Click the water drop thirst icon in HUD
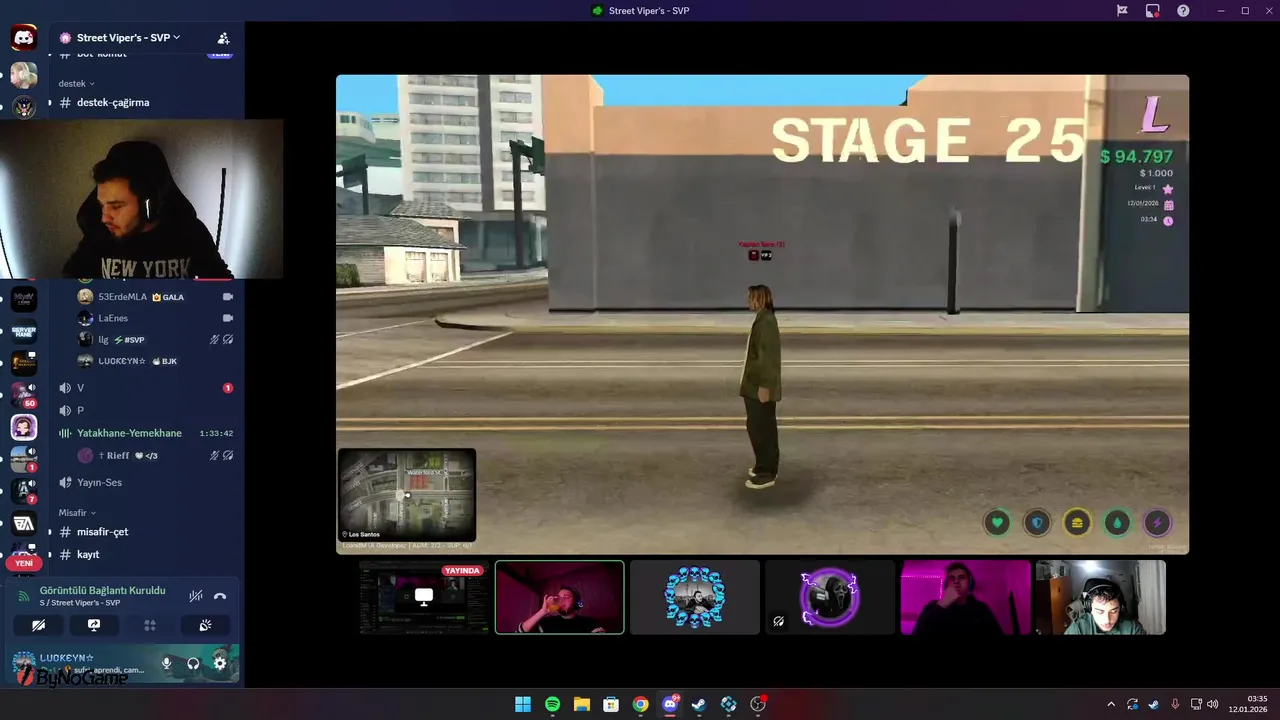This screenshot has height=720, width=1280. [1117, 522]
